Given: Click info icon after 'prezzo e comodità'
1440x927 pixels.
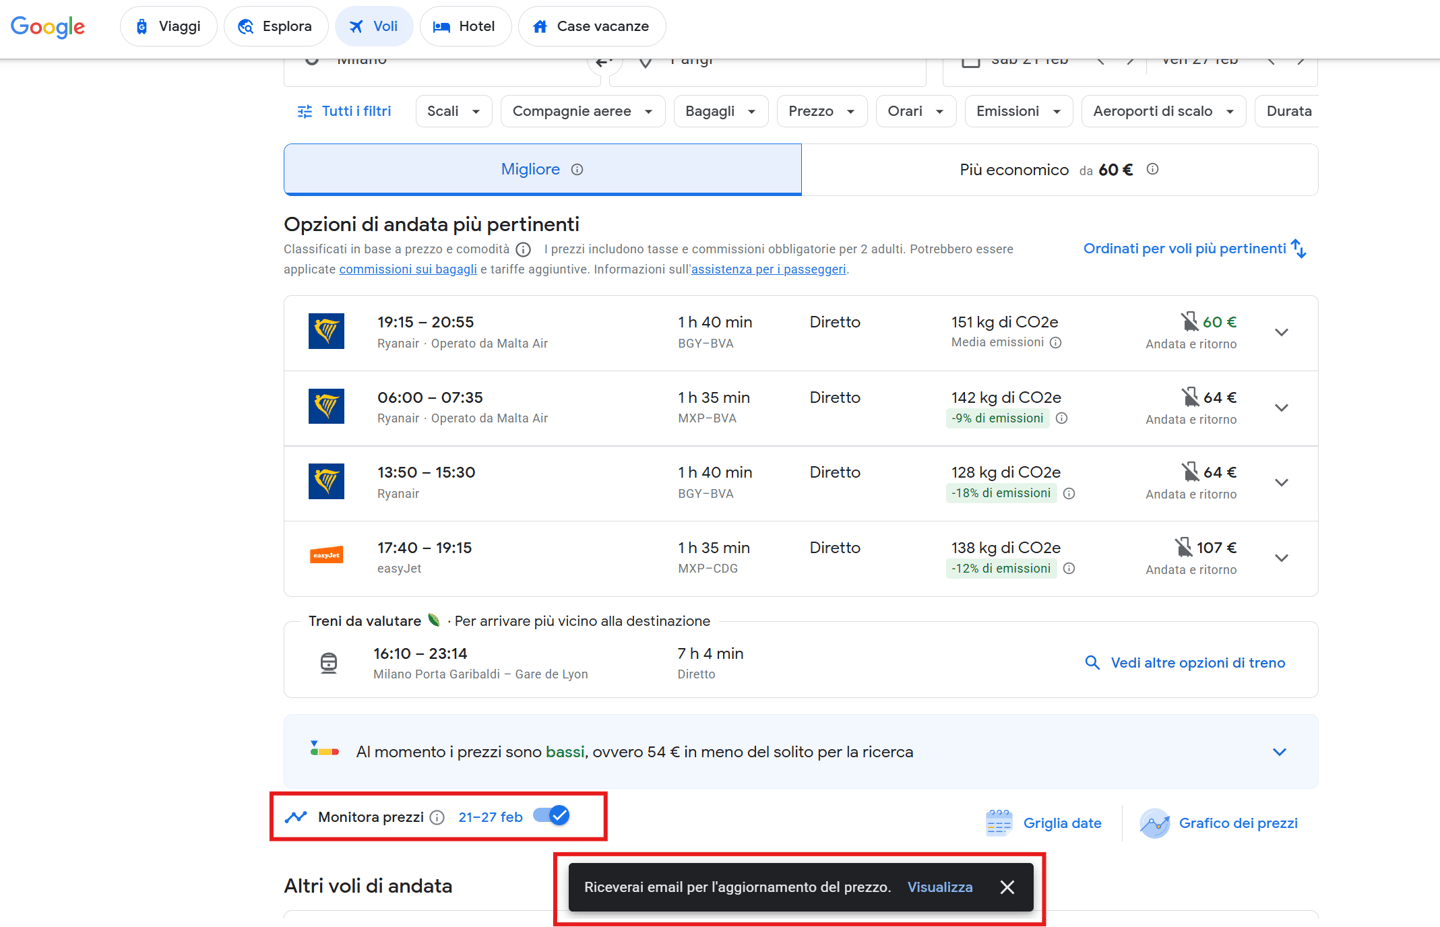Looking at the screenshot, I should tap(523, 249).
